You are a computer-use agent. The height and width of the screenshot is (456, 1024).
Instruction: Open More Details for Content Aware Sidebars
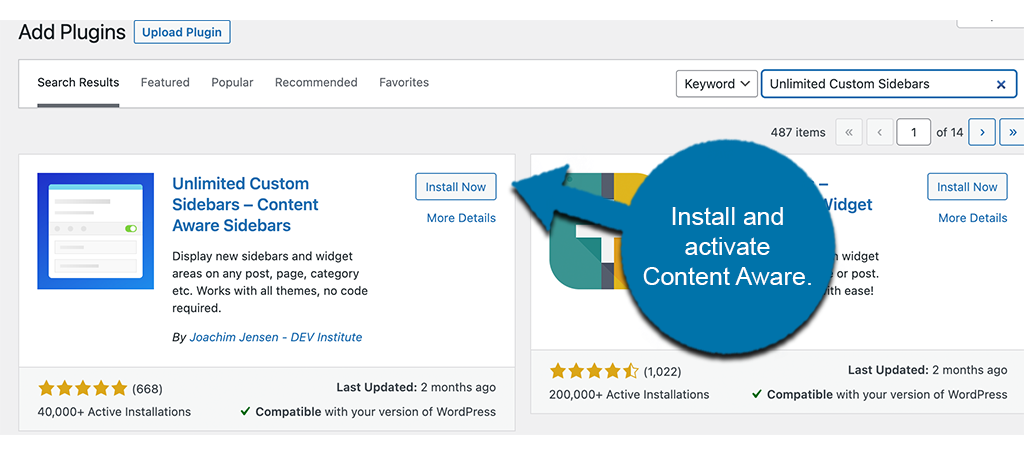pyautogui.click(x=461, y=218)
